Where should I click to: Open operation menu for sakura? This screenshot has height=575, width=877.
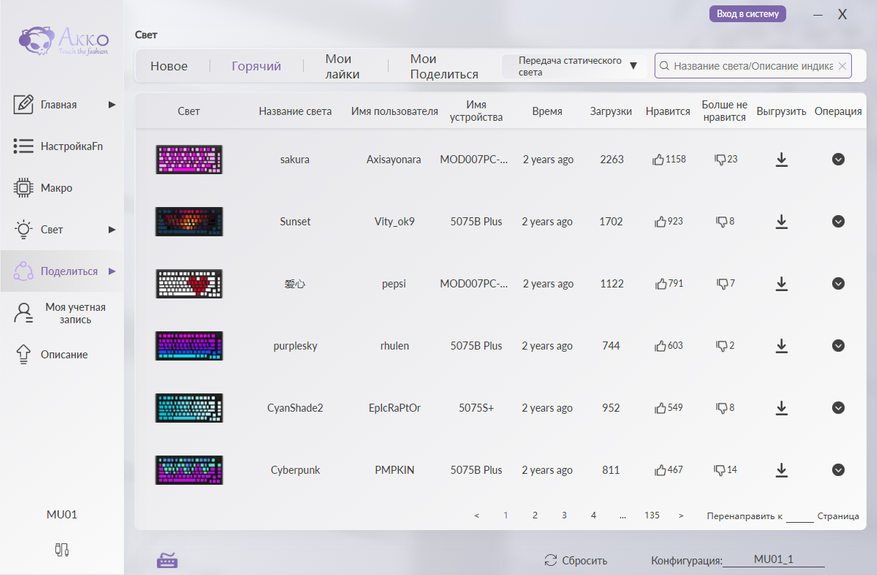point(838,159)
